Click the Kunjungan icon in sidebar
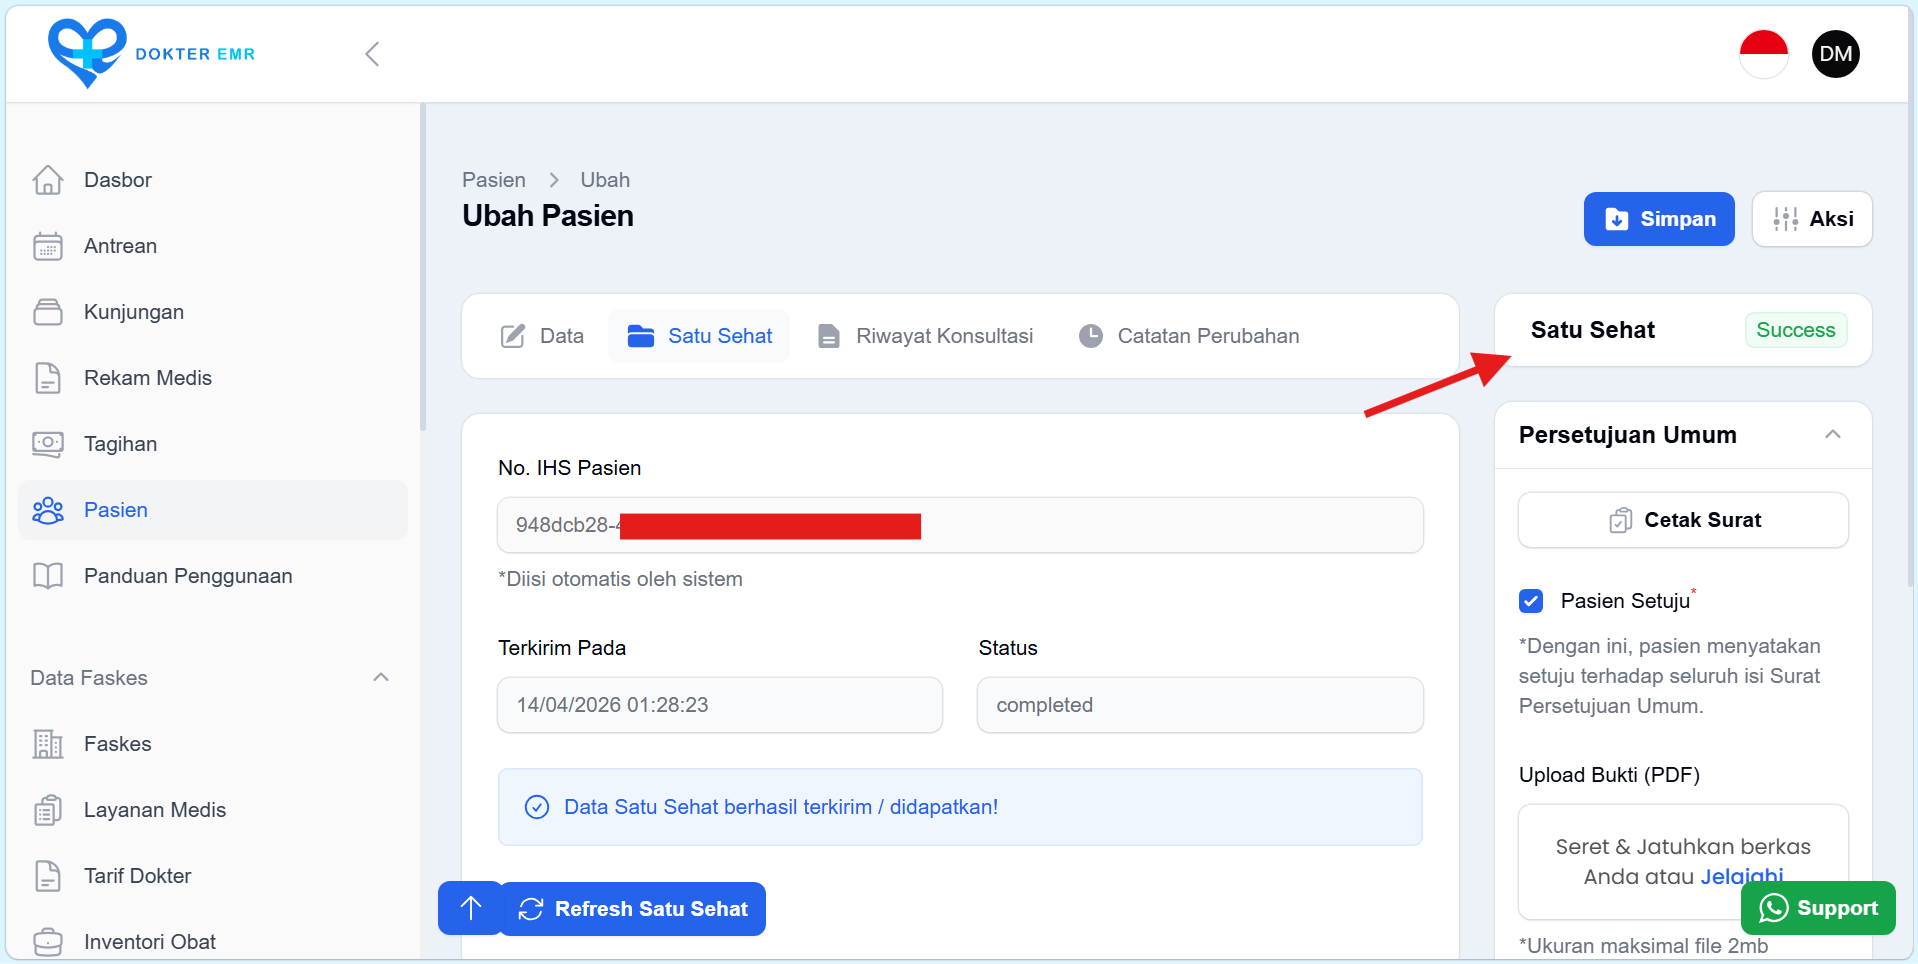 coord(48,312)
